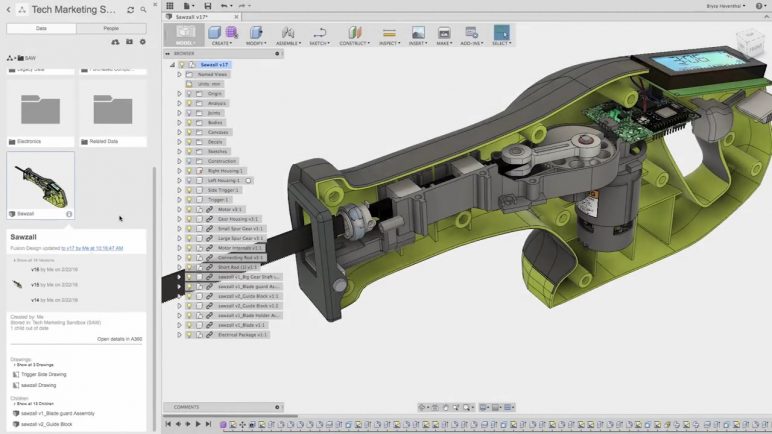Toggle visibility bulb for Sketches

pos(189,151)
